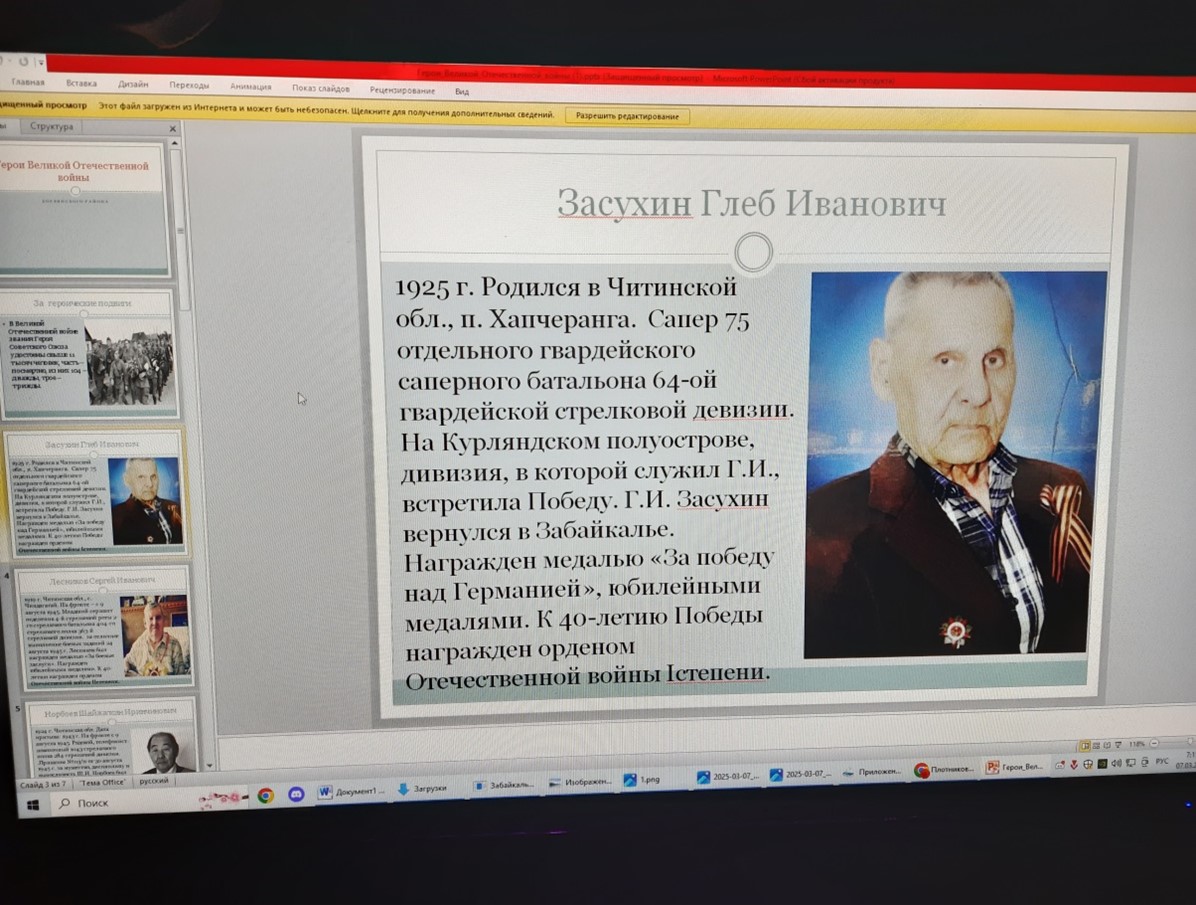Open the Переходы ribbon tab

[189, 85]
